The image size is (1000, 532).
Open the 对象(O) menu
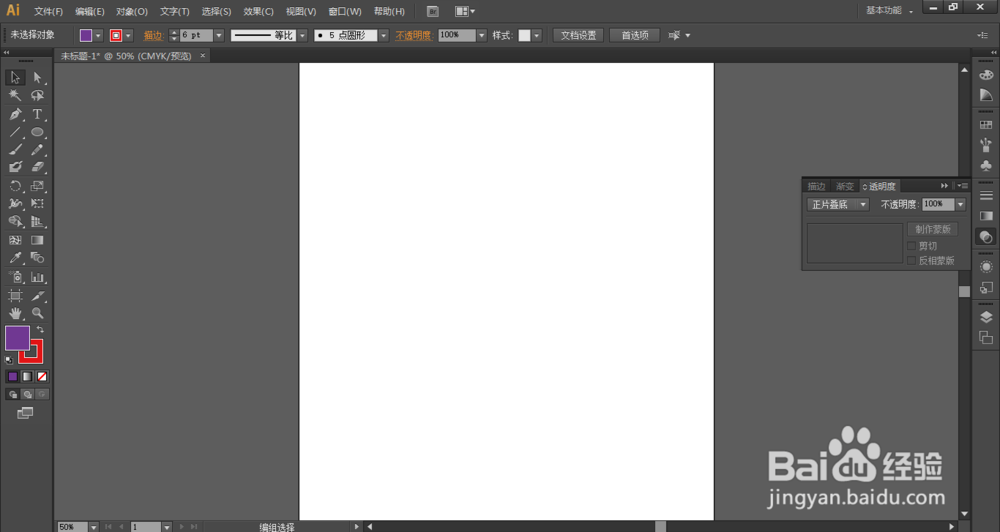click(x=132, y=11)
